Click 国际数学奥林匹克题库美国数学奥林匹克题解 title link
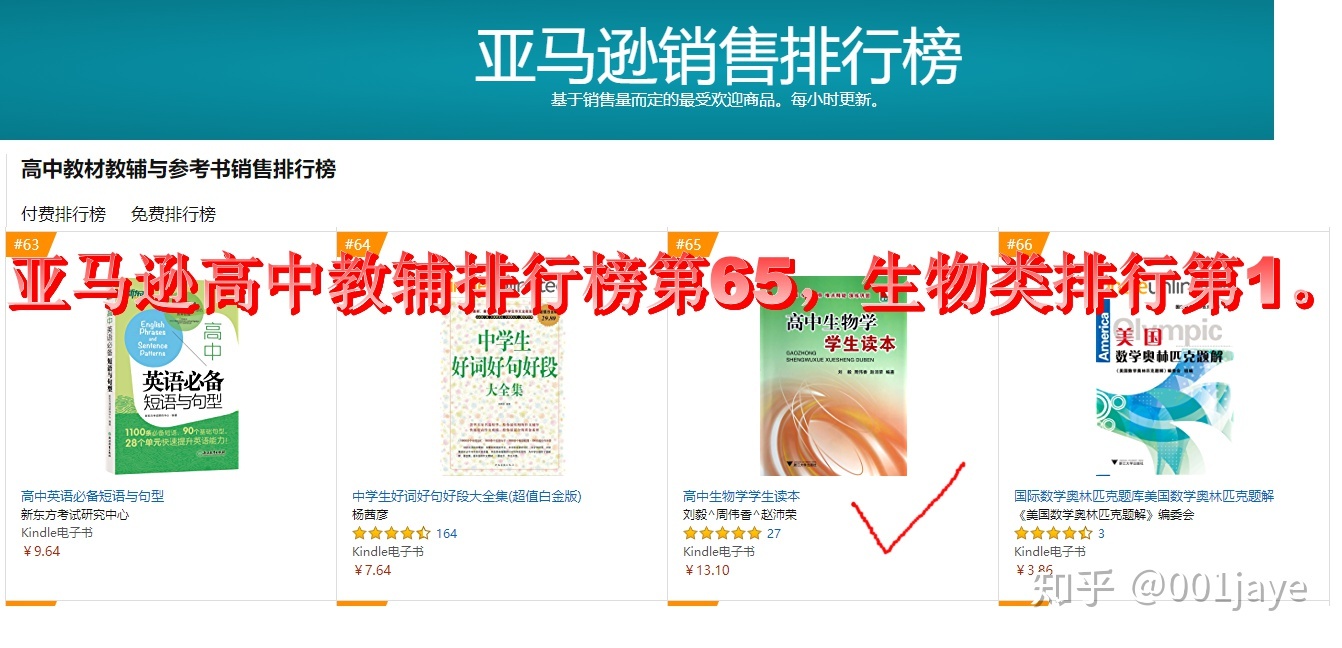Screen dimensions: 1342x648 1144,496
